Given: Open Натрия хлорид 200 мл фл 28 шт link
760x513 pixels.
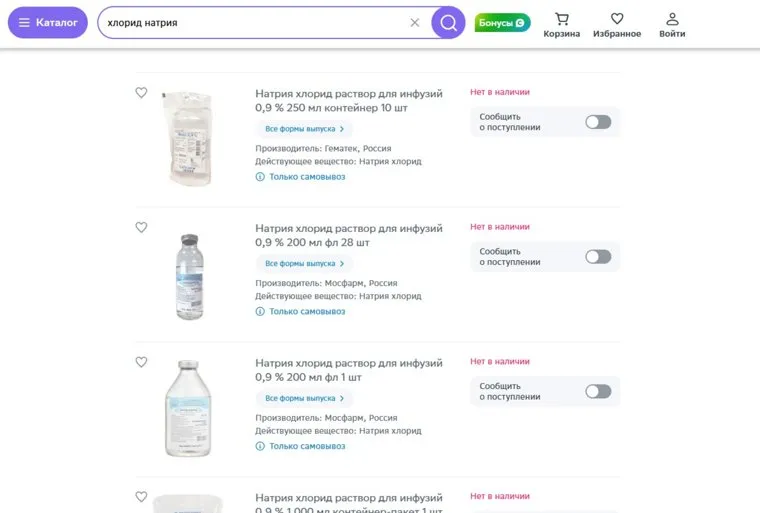Looking at the screenshot, I should (x=348, y=235).
